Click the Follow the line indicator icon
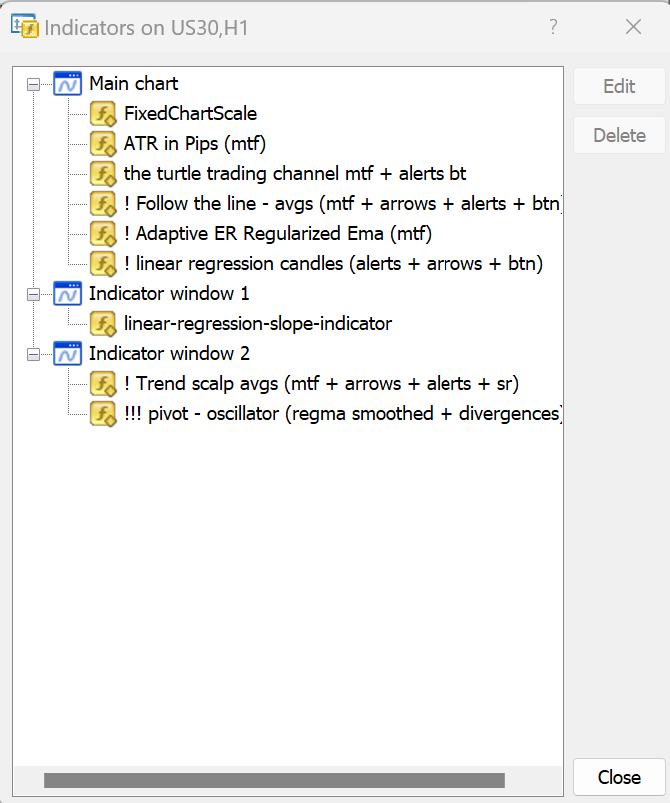 click(103, 204)
